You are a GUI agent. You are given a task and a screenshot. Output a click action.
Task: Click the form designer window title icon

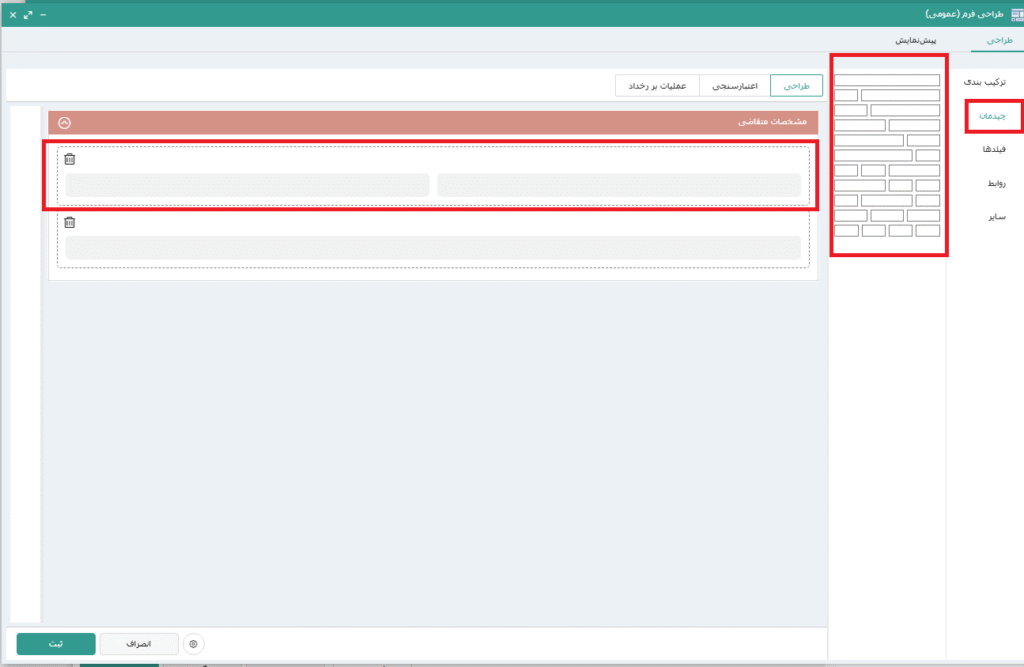pos(1012,15)
